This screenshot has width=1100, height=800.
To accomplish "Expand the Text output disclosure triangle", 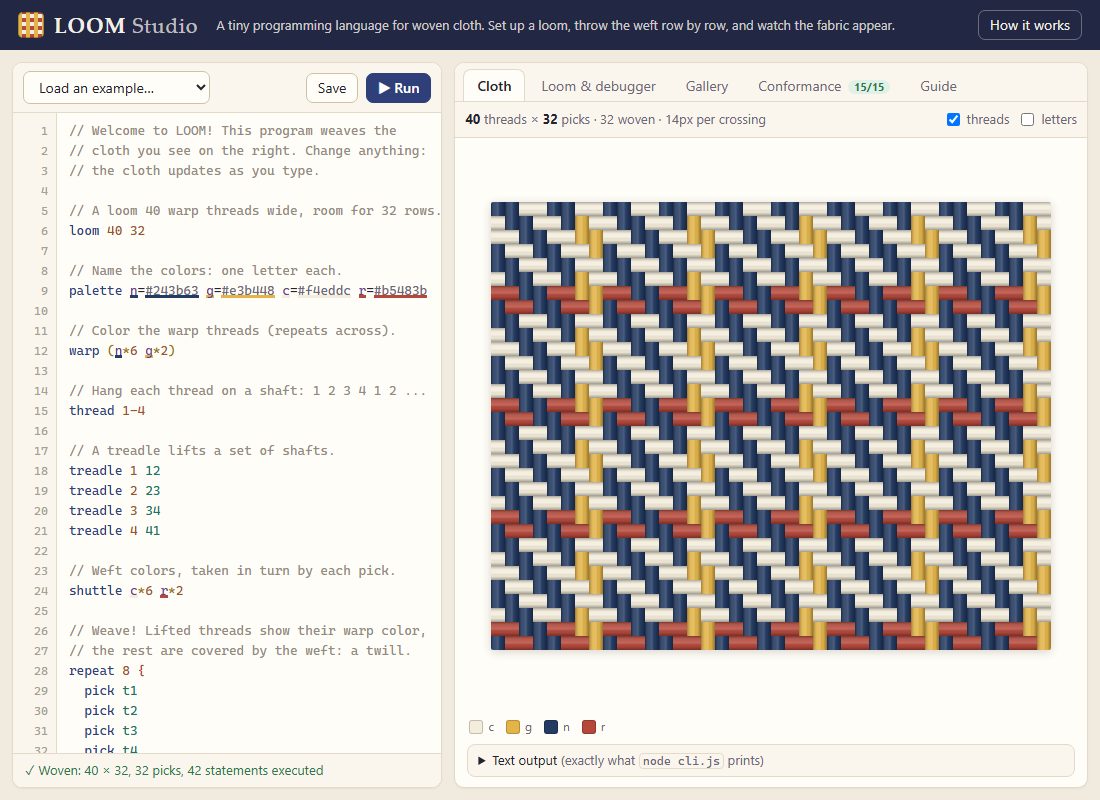I will click(481, 761).
